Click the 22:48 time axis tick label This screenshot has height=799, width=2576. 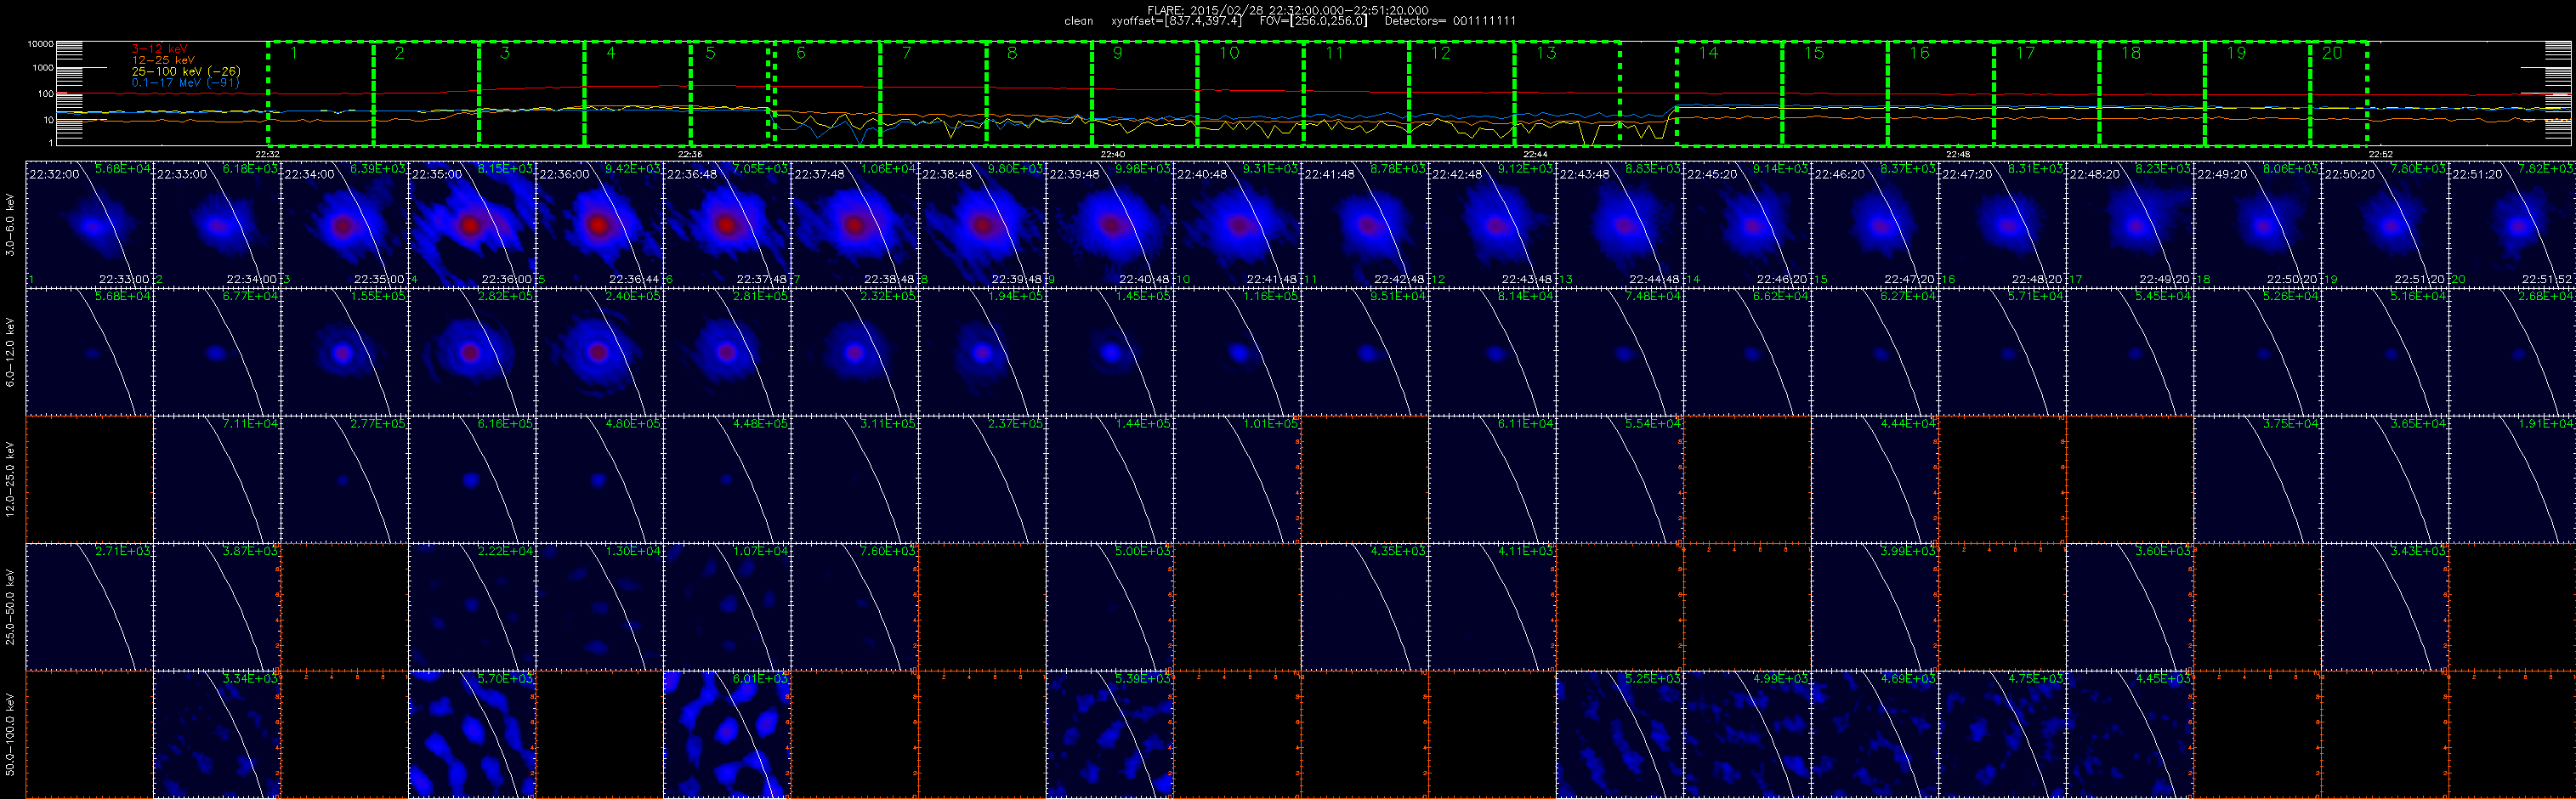(1958, 154)
